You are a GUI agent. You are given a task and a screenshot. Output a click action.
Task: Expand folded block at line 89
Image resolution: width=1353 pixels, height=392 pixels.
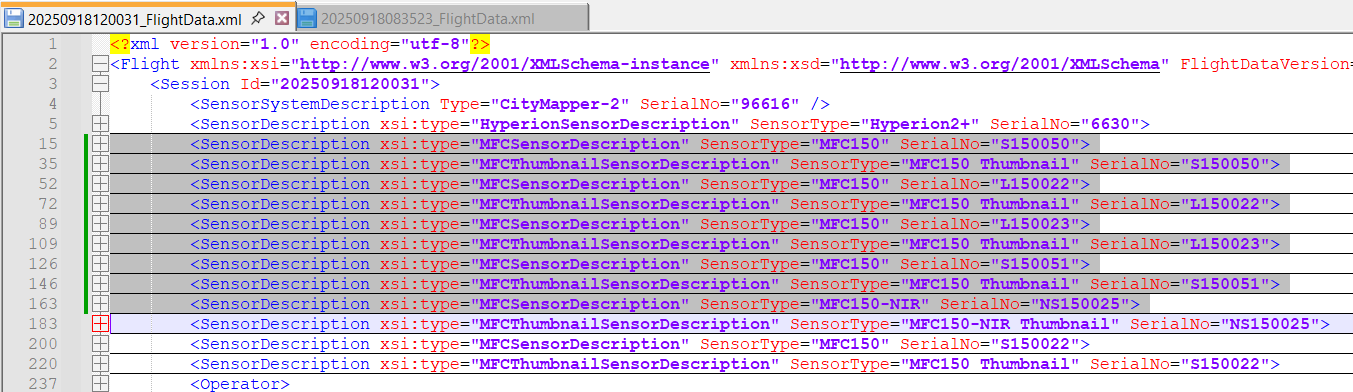tap(99, 224)
